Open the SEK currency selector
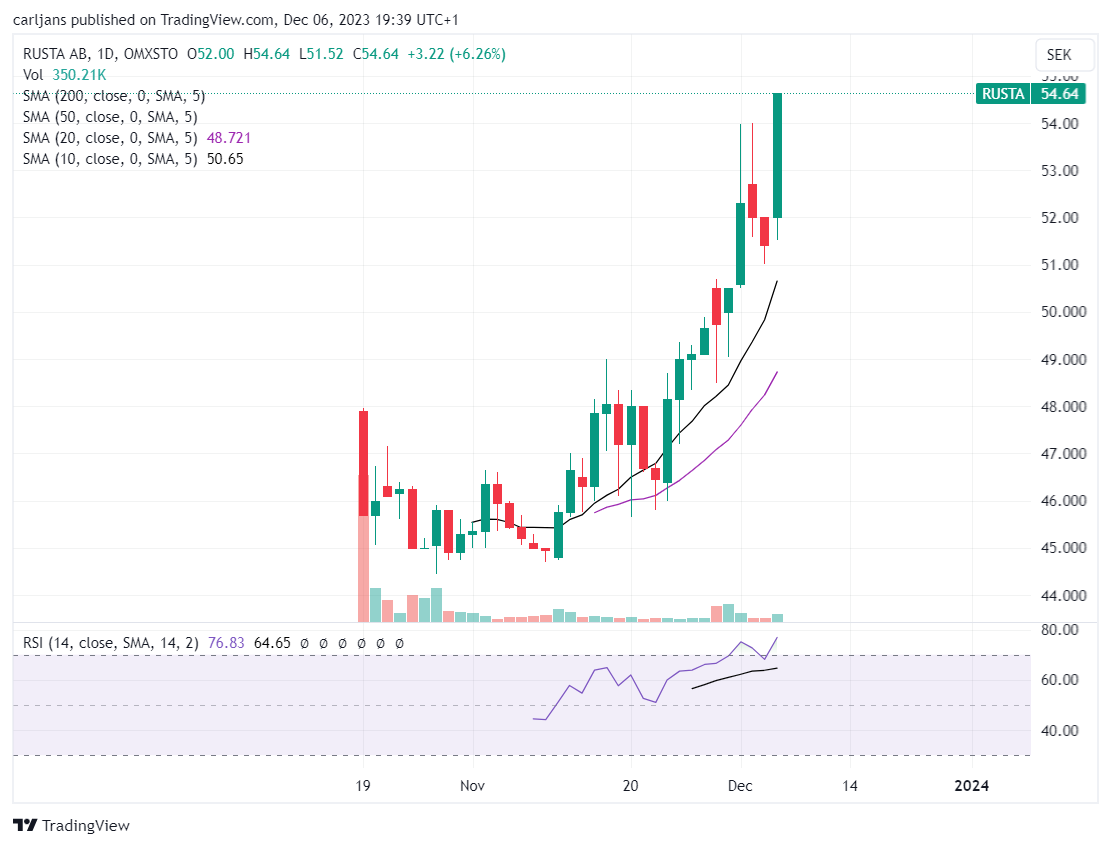Viewport: 1111px width, 847px height. pyautogui.click(x=1059, y=55)
